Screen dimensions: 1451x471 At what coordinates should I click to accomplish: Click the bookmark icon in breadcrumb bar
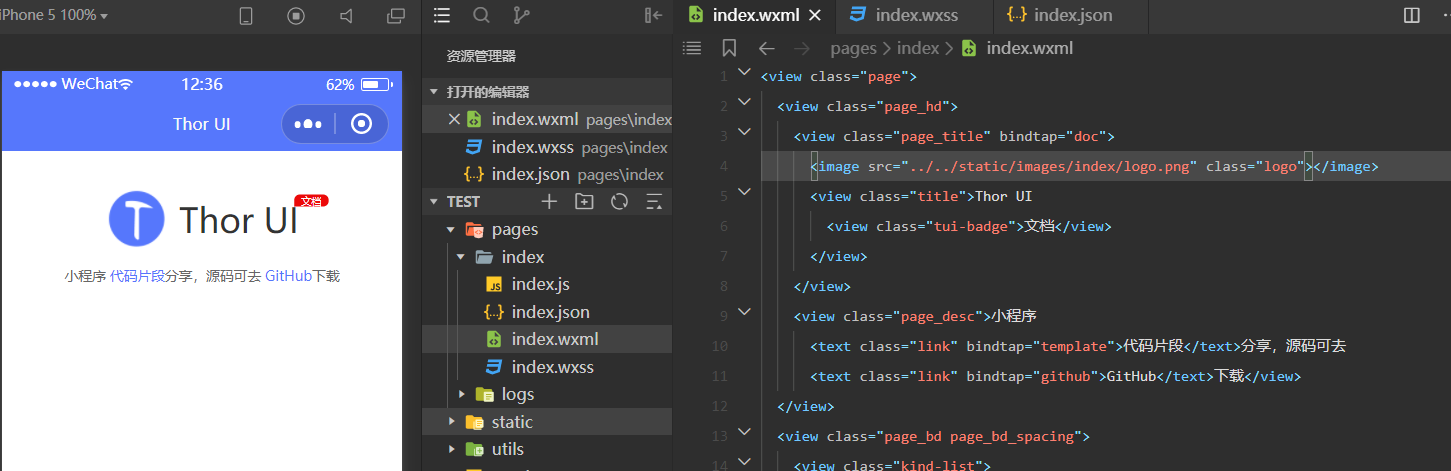coord(729,48)
